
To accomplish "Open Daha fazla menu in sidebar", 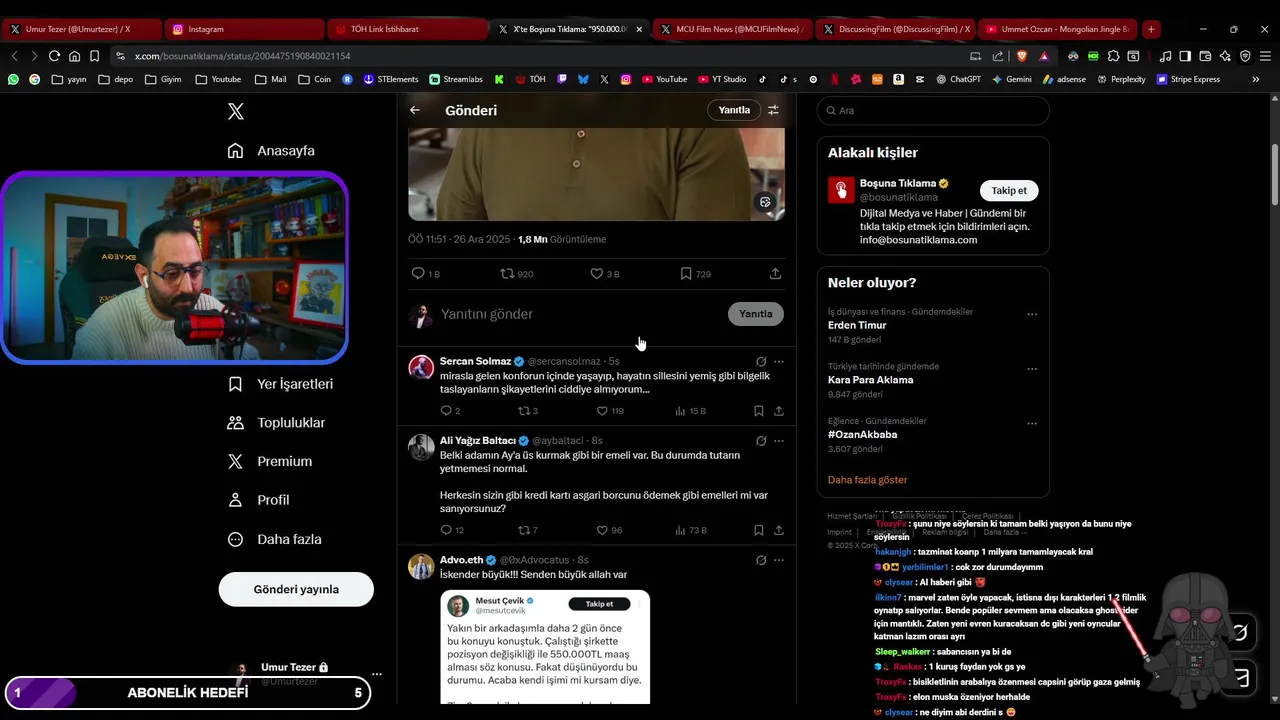I will (275, 539).
